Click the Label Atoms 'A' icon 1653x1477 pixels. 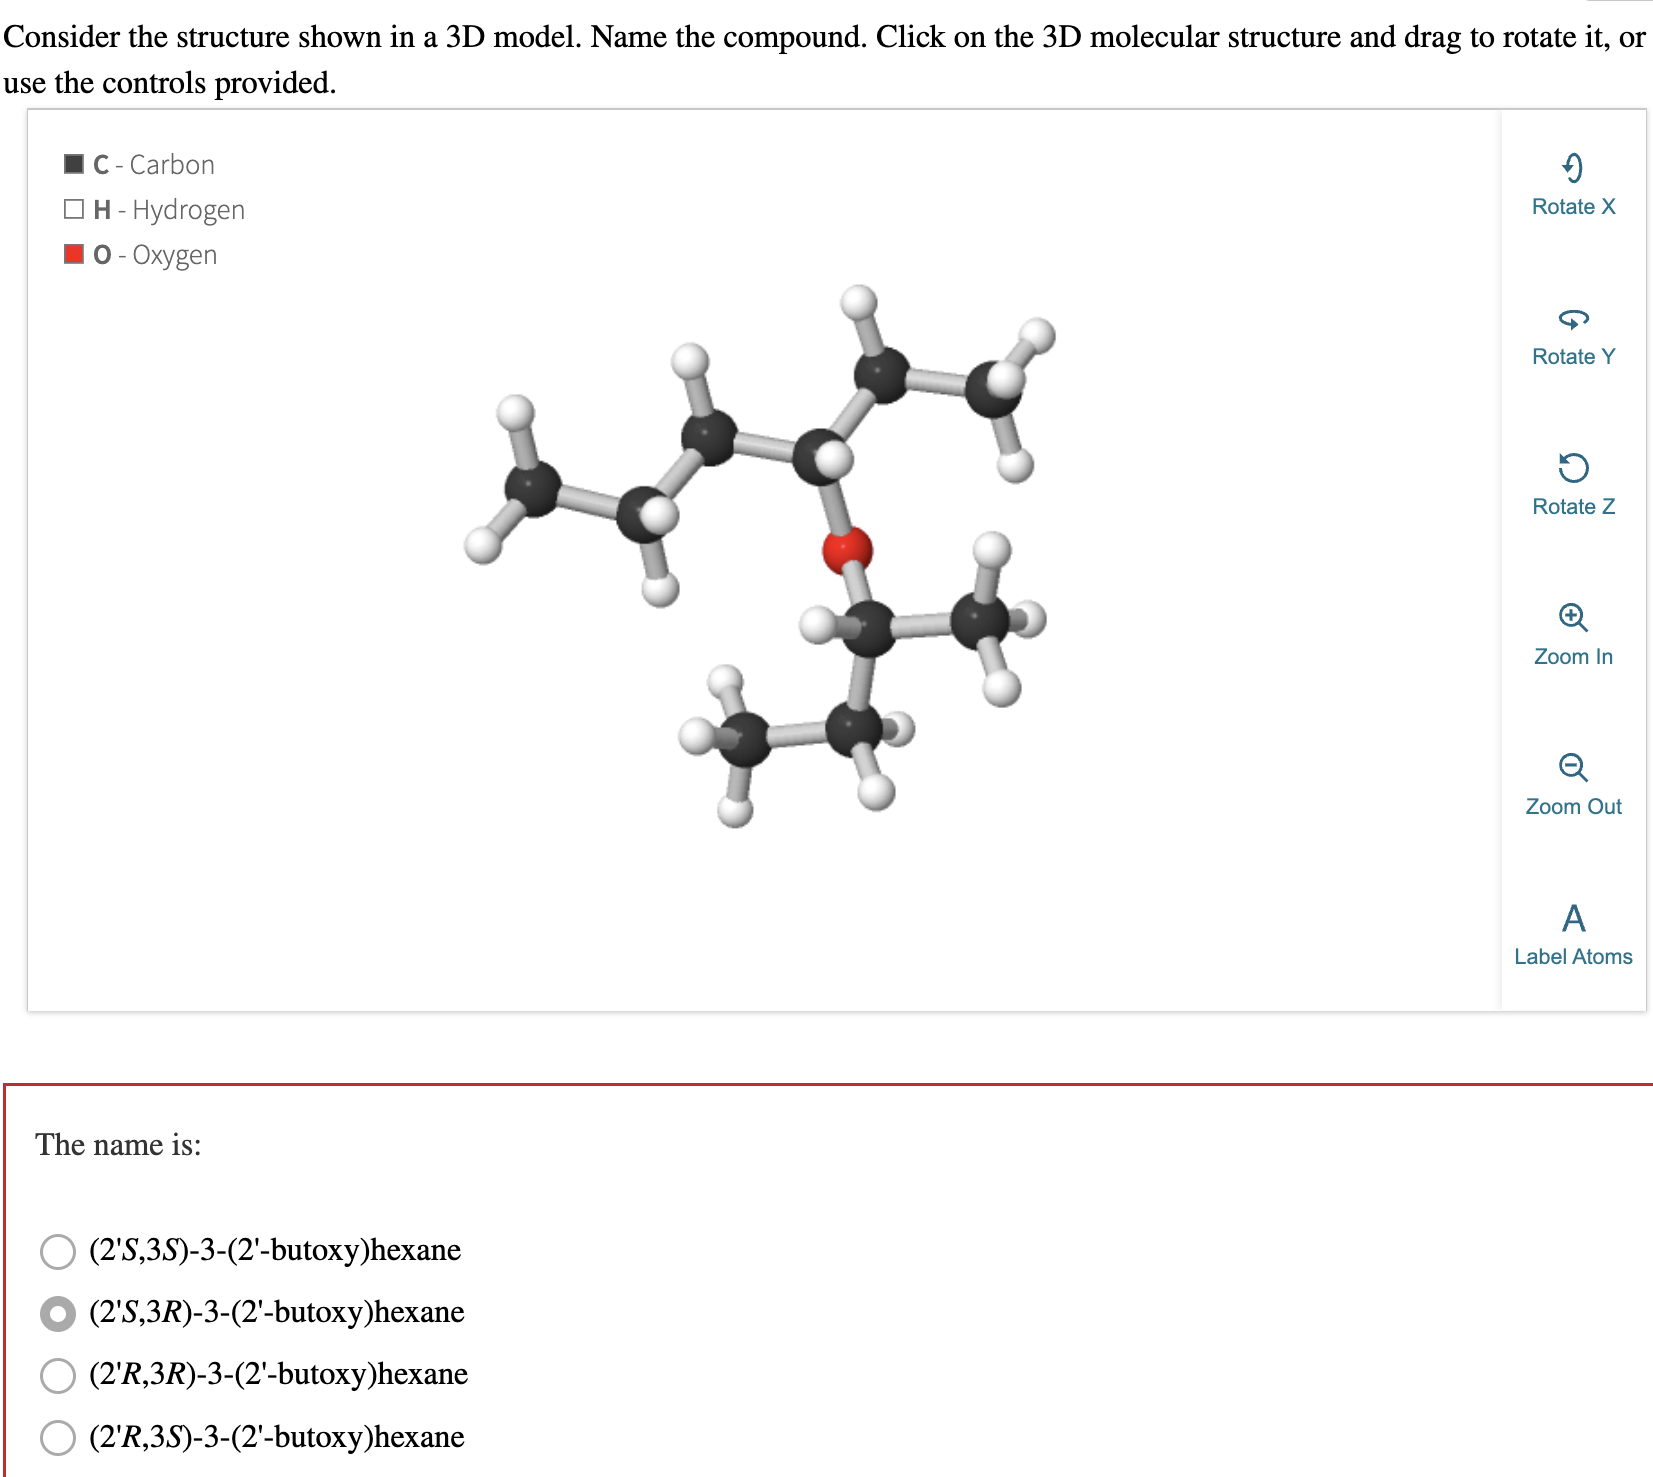click(1573, 917)
